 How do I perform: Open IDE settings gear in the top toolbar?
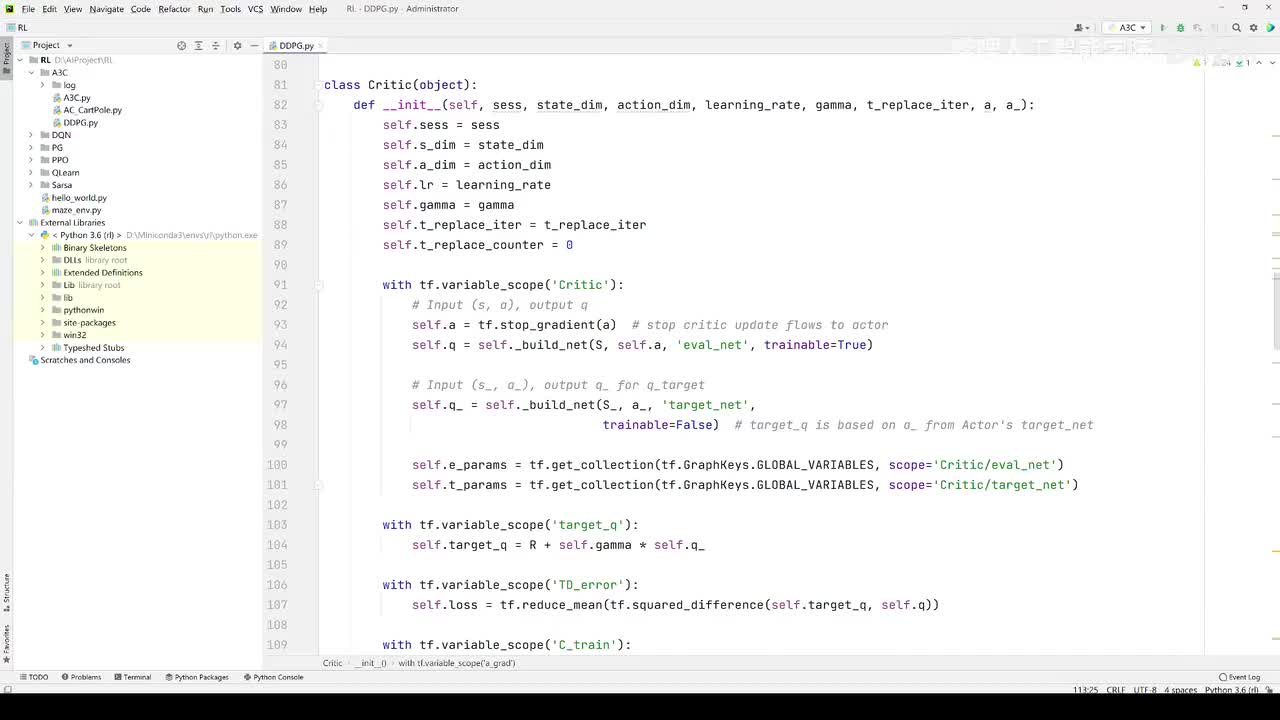(x=1252, y=28)
